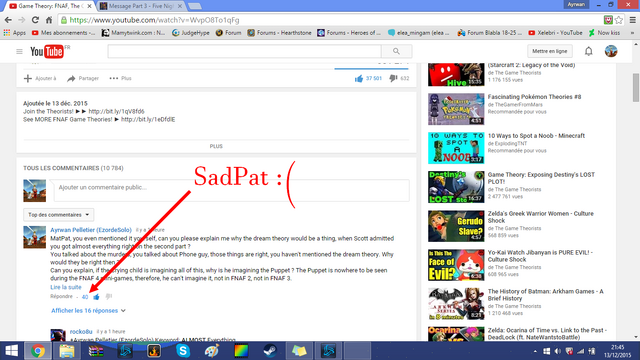The height and width of the screenshot is (360, 640).
Task: Open Skype from the Windows taskbar
Action: pos(183,351)
